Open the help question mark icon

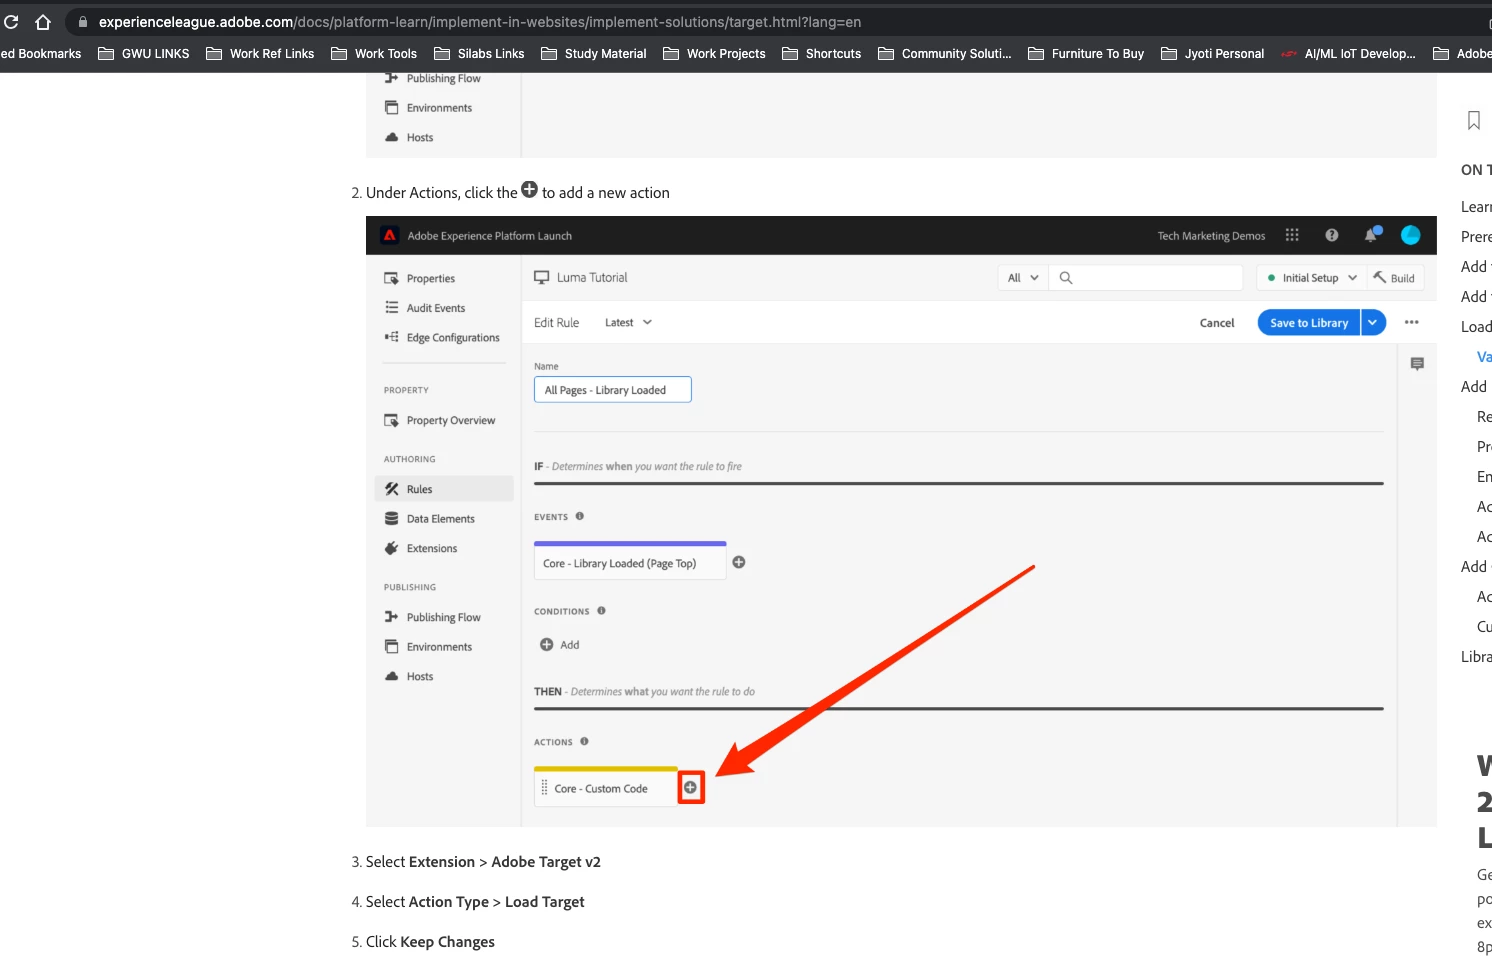coord(1332,235)
